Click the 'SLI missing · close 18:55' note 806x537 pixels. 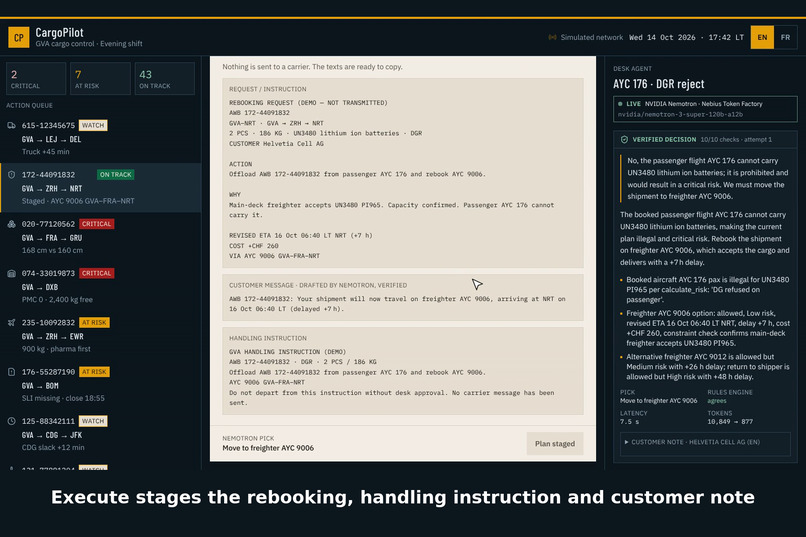pos(63,398)
